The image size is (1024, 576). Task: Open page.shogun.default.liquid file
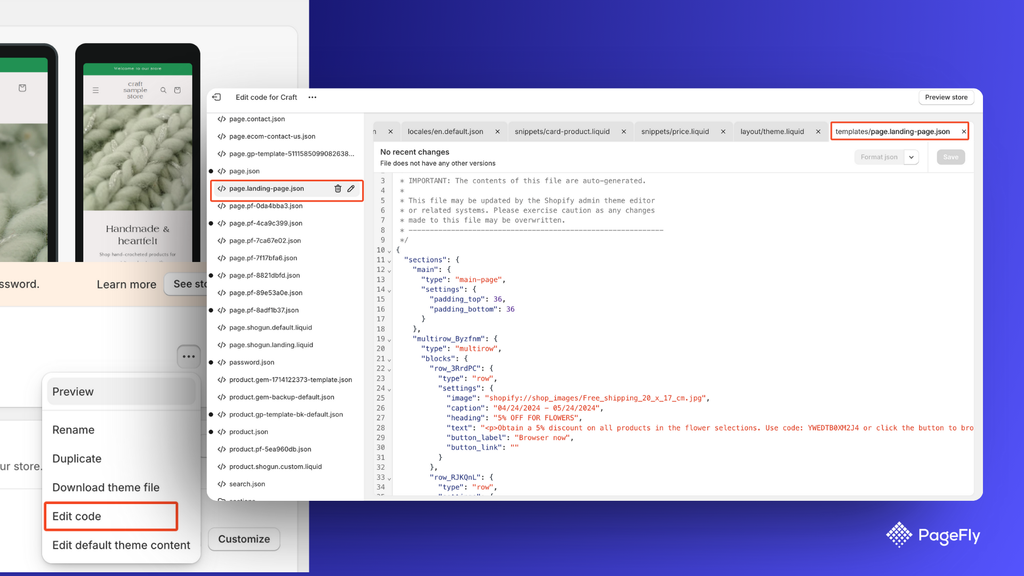[x=270, y=328]
